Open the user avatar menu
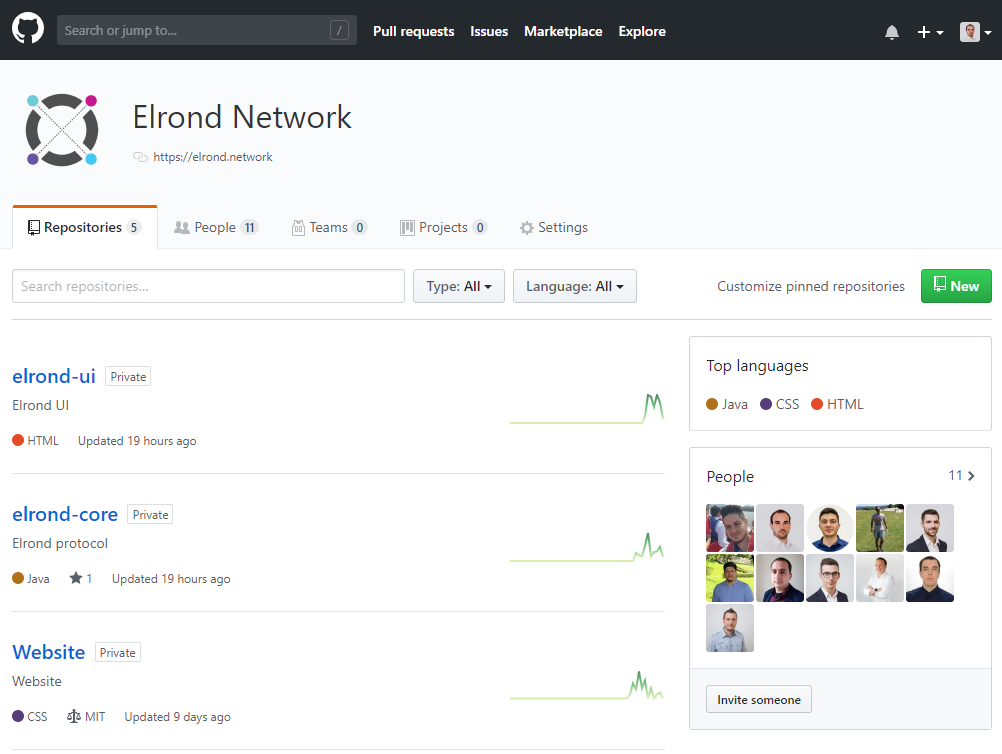 click(975, 32)
